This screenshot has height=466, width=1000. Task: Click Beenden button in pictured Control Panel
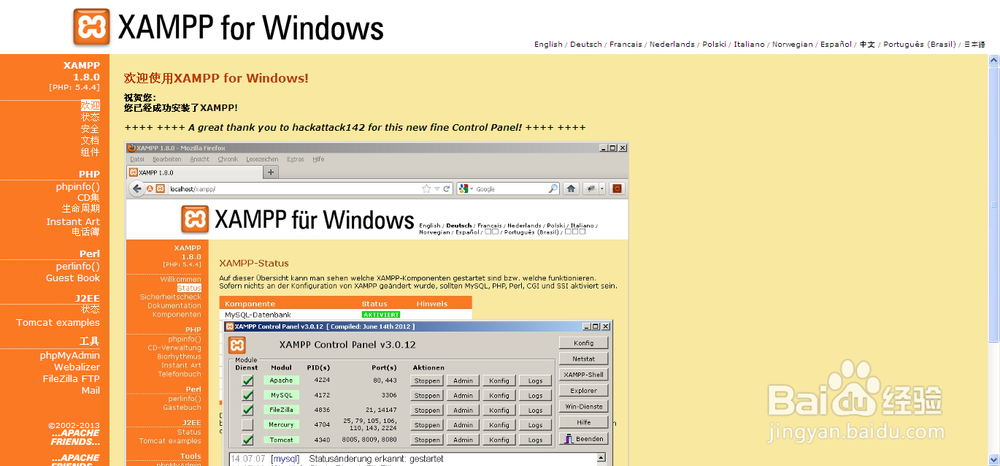coord(584,439)
